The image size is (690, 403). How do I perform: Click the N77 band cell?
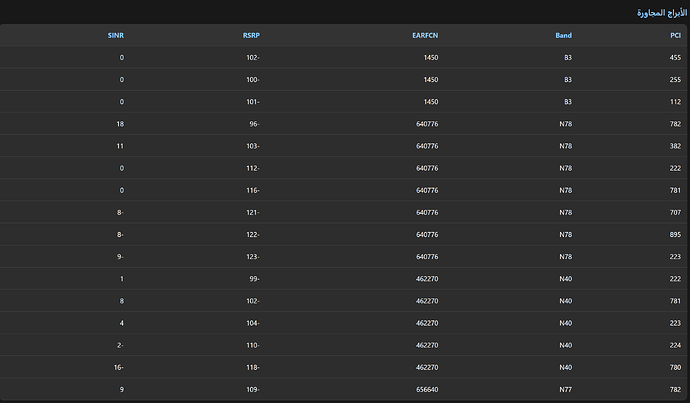[565, 389]
